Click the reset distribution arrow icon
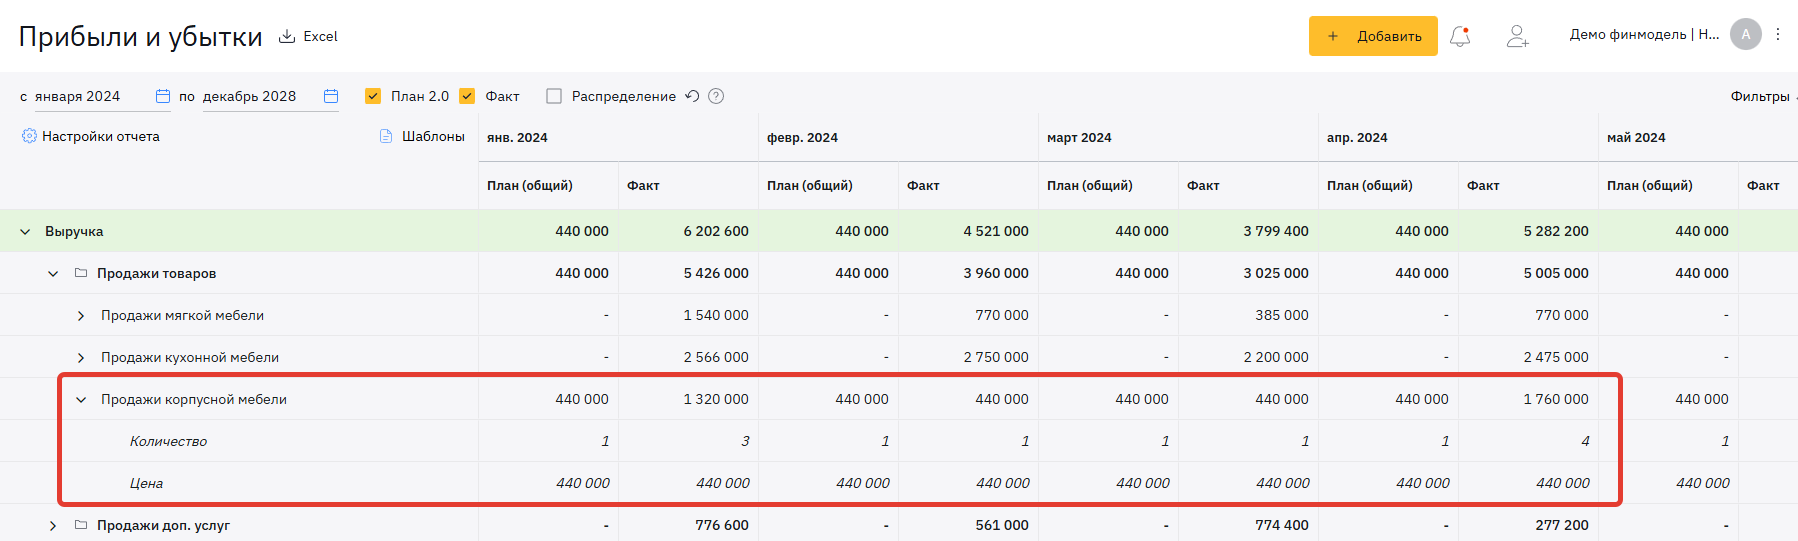Screen dimensions: 1798x541 692,96
